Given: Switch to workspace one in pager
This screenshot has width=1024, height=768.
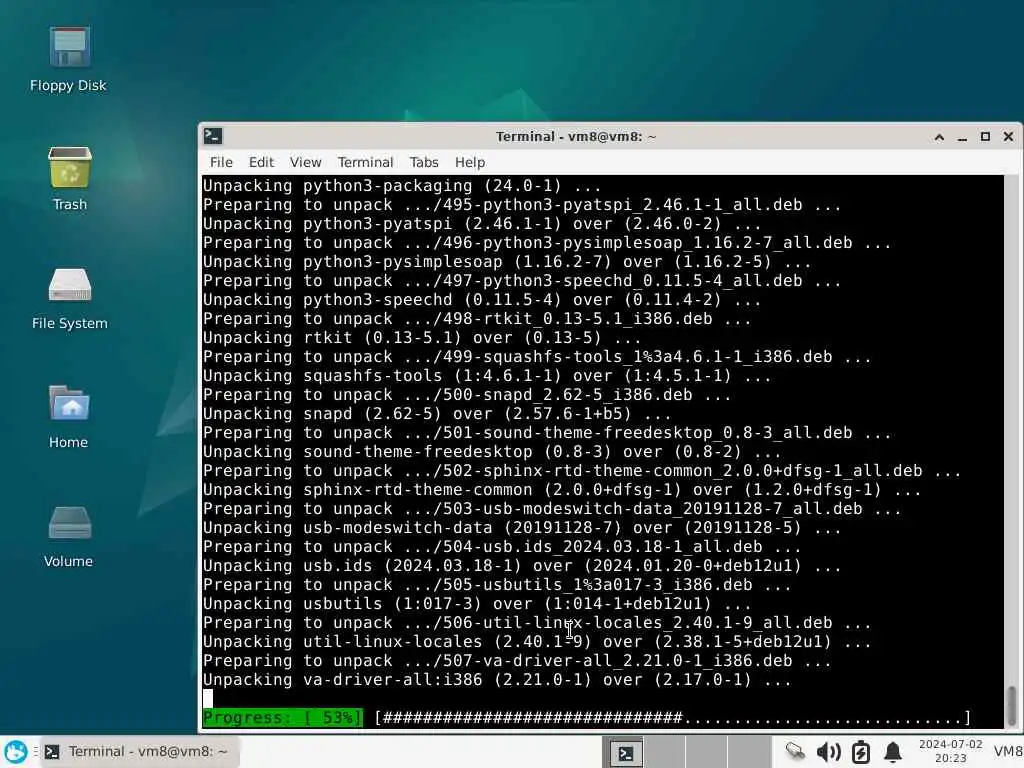Looking at the screenshot, I should tap(626, 753).
